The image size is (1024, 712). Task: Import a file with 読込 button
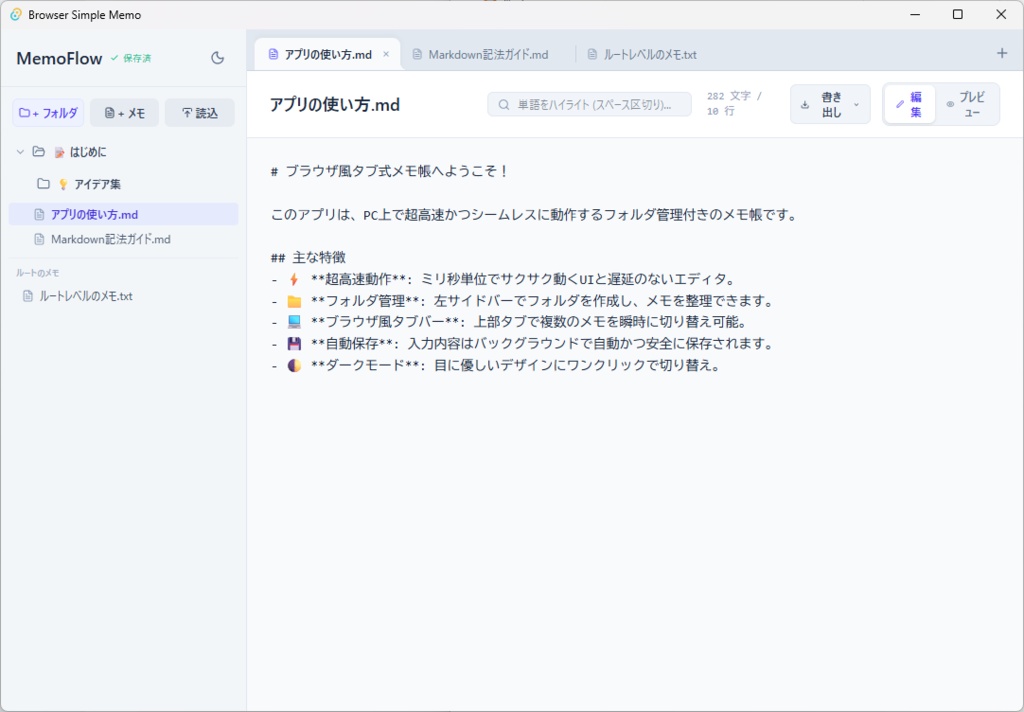pos(200,113)
